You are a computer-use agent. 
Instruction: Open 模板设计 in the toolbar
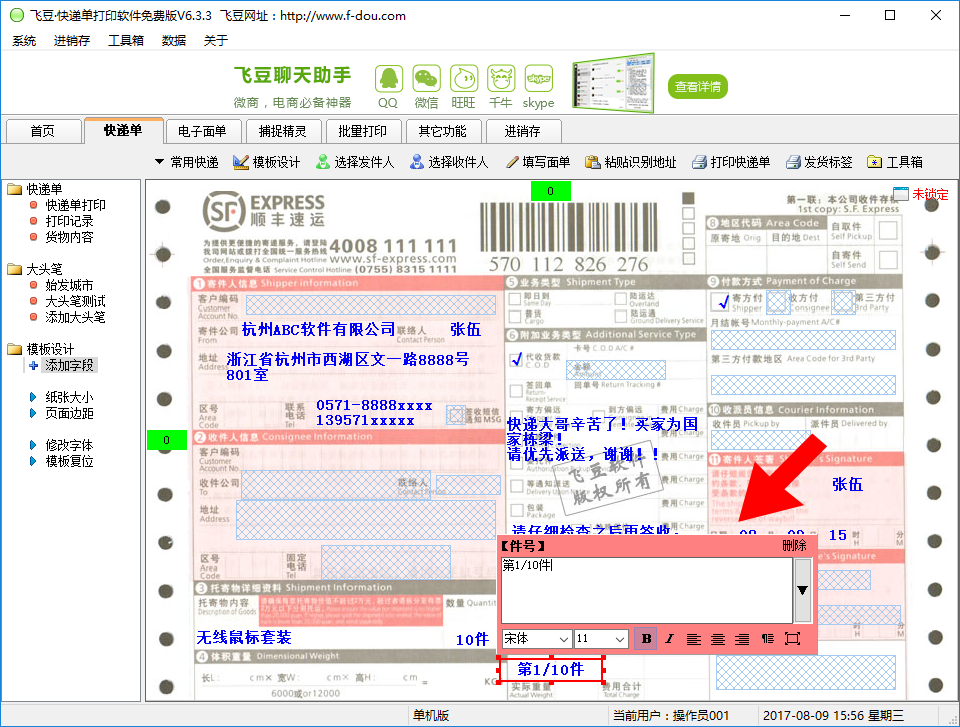(x=267, y=162)
